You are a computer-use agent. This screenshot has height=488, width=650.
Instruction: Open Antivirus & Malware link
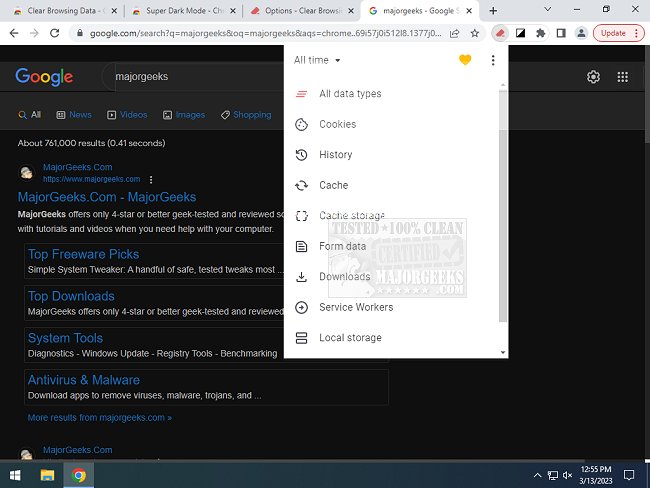coord(84,380)
